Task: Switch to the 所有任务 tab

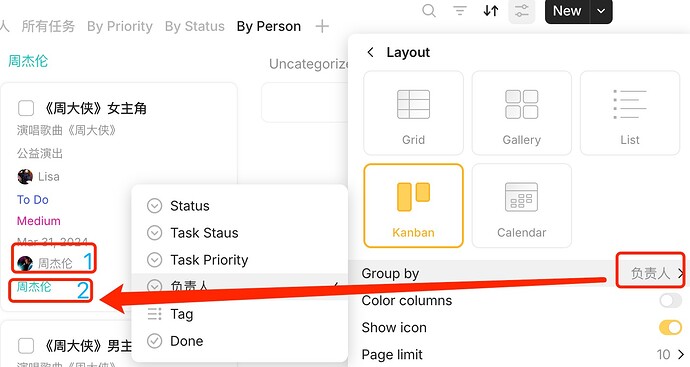Action: (48, 26)
